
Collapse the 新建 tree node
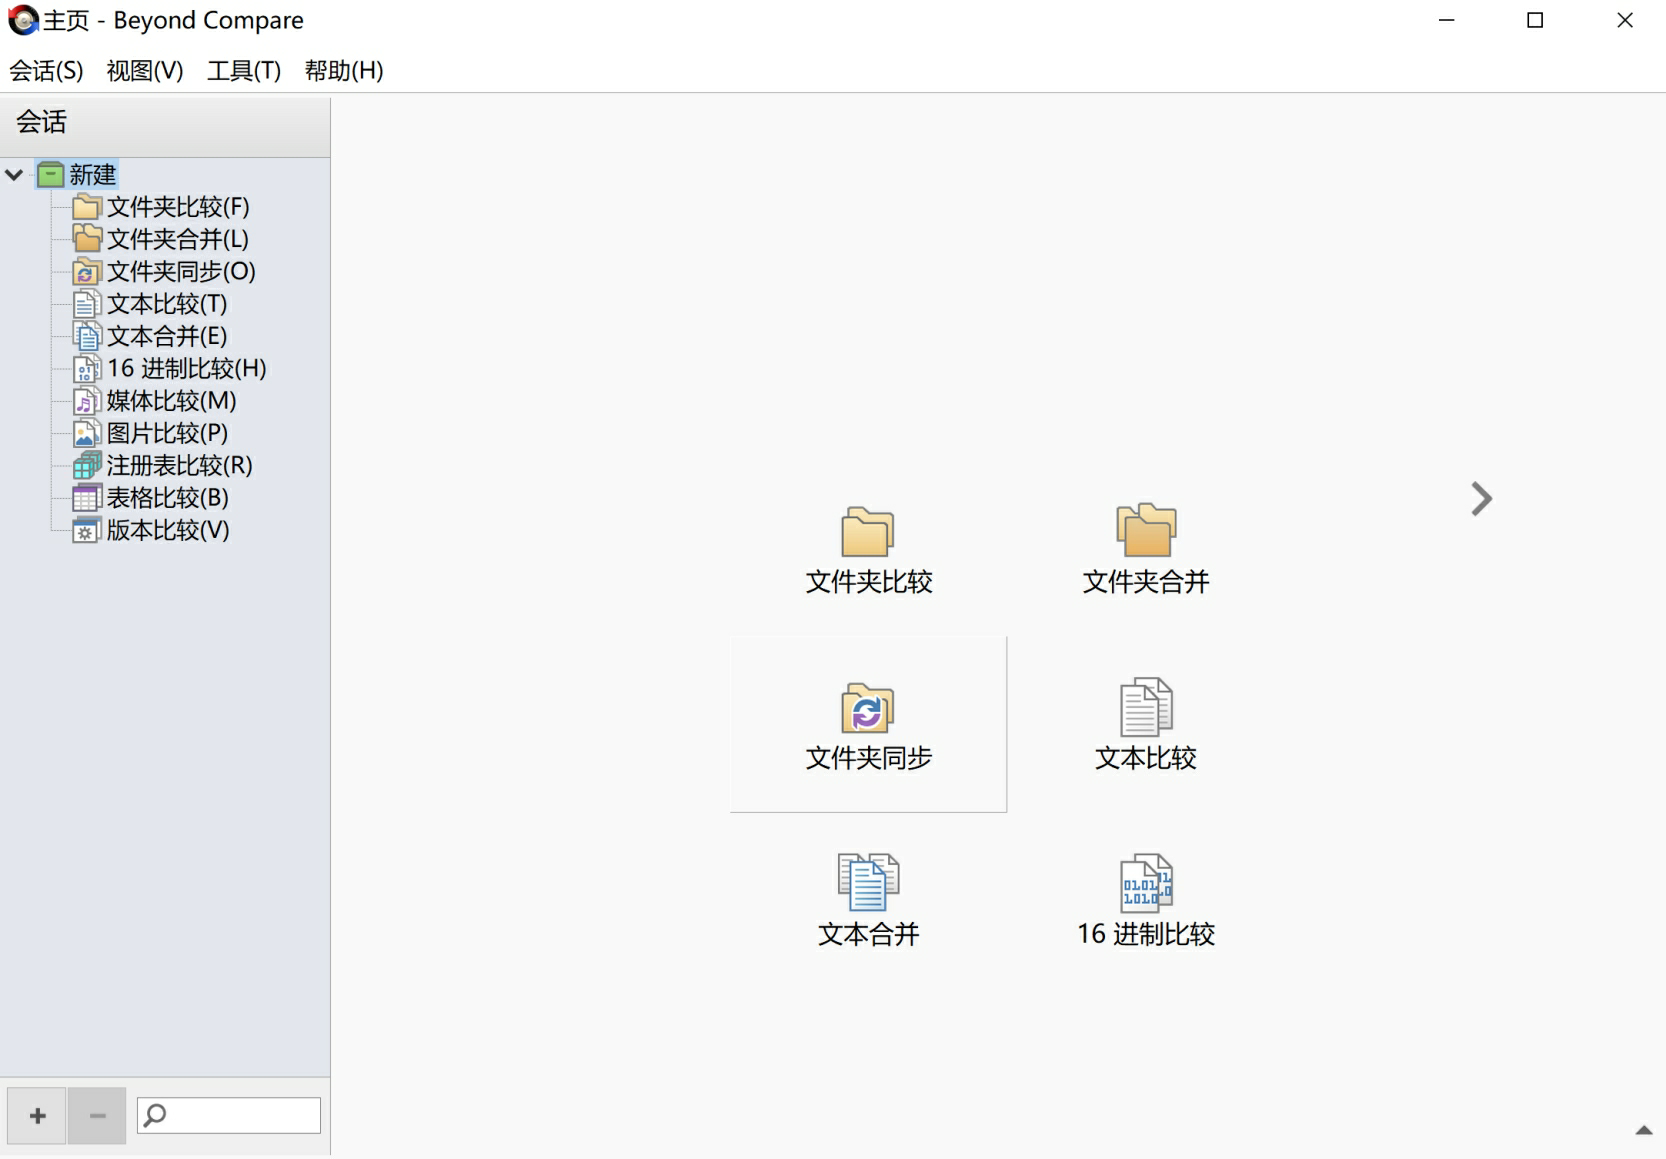coord(14,175)
